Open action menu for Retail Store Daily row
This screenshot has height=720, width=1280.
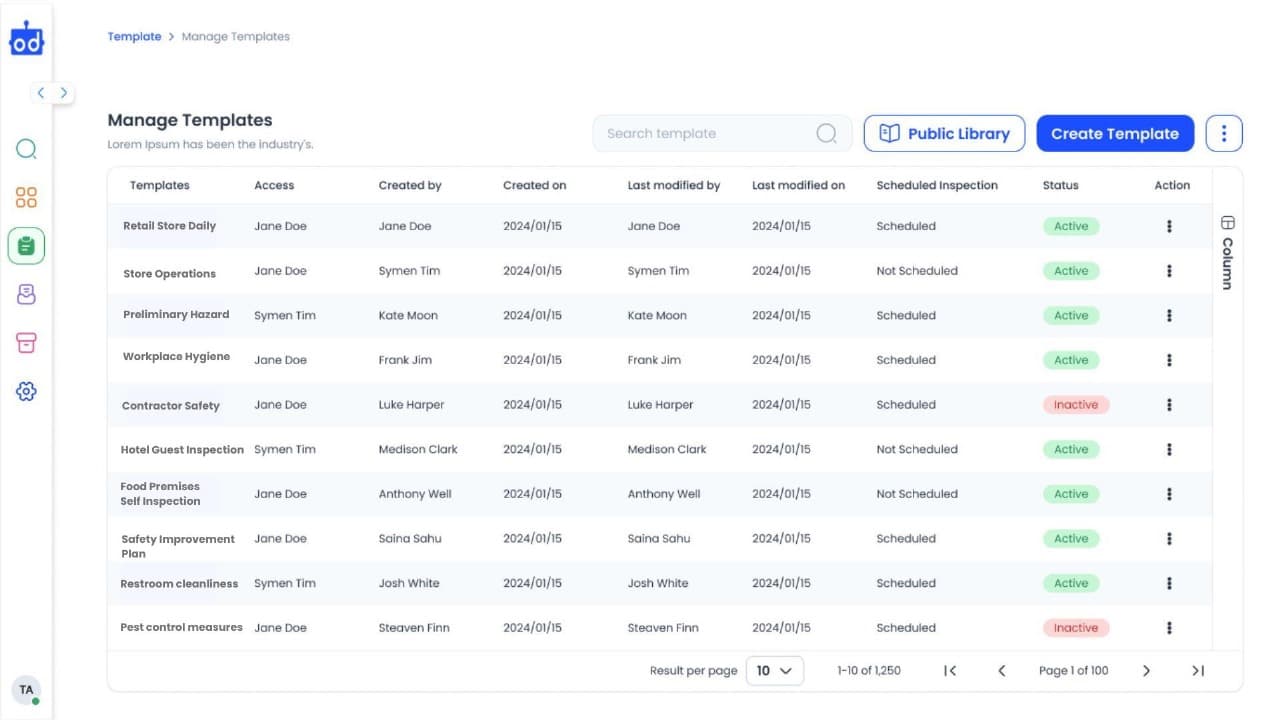tap(1169, 227)
